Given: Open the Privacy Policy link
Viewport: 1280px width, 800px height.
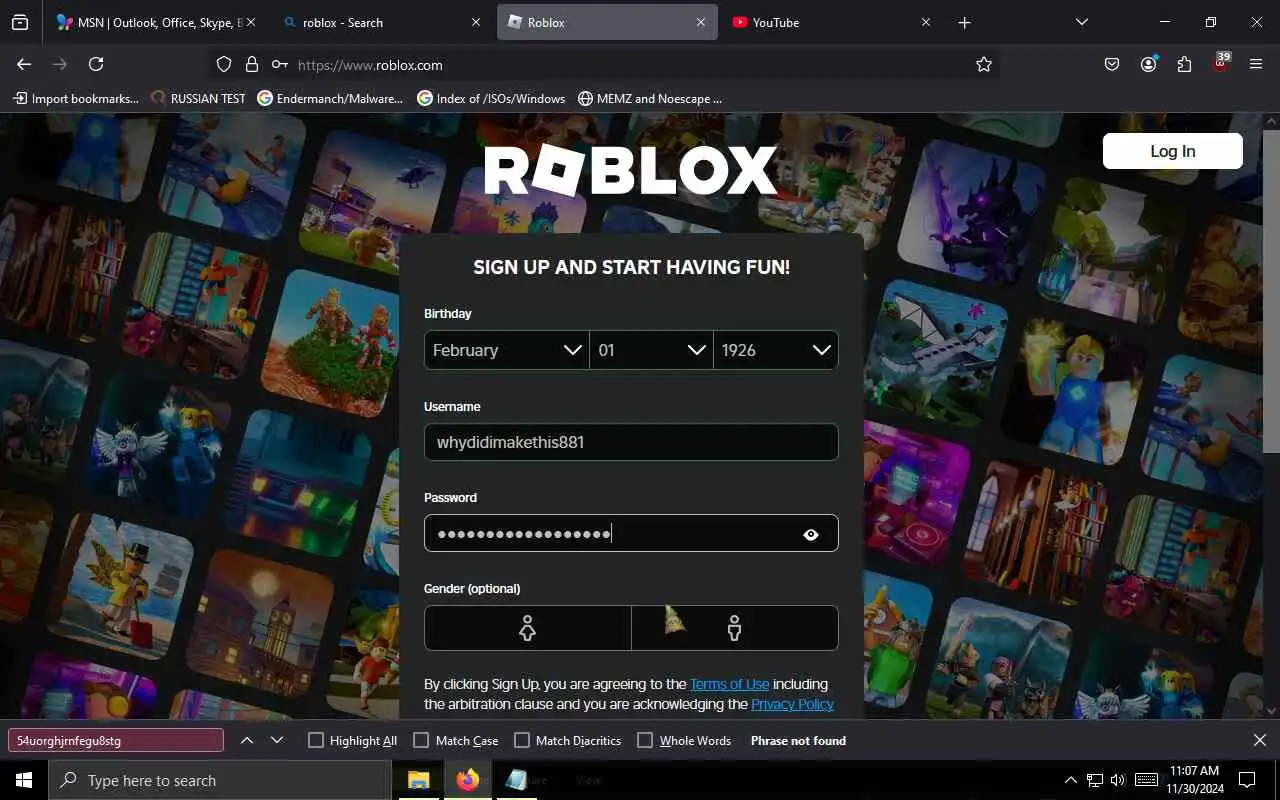Looking at the screenshot, I should pos(792,704).
